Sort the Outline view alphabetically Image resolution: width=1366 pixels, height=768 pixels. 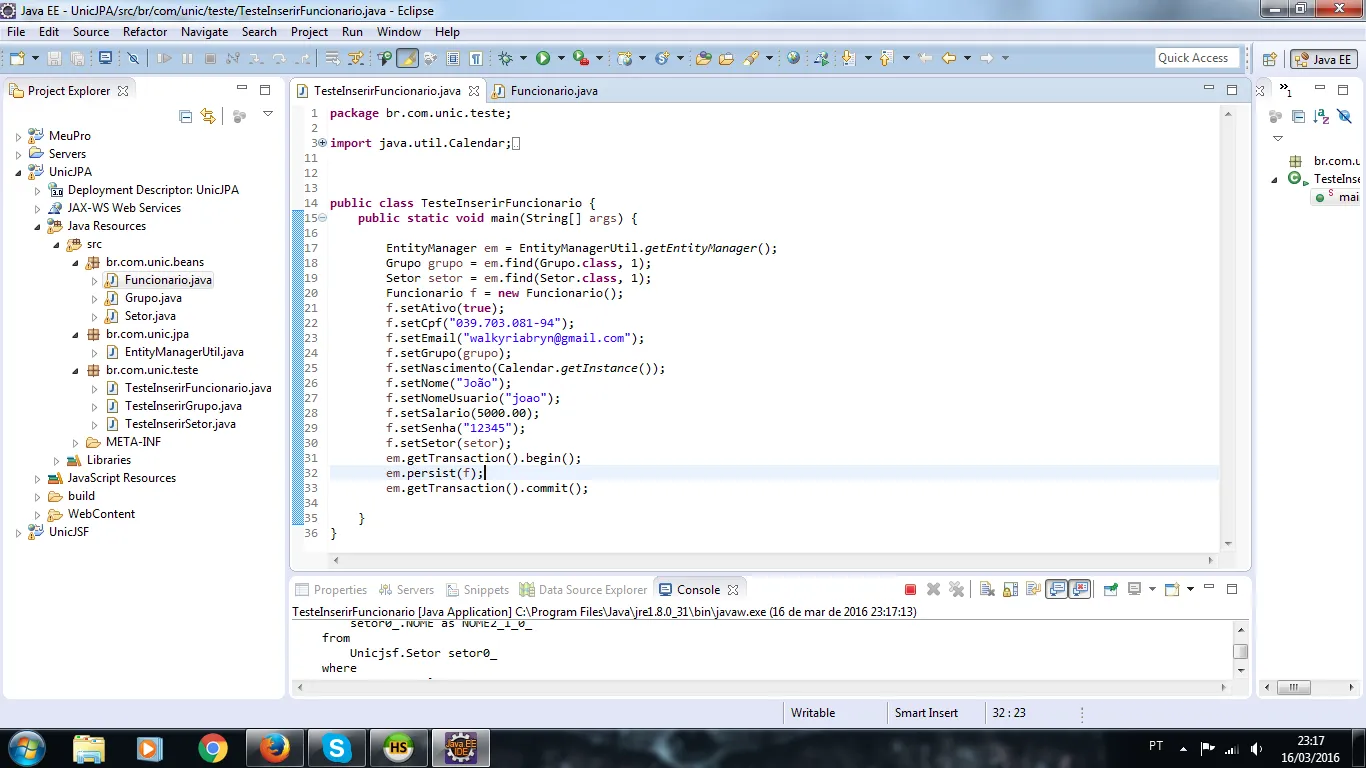tap(1322, 116)
